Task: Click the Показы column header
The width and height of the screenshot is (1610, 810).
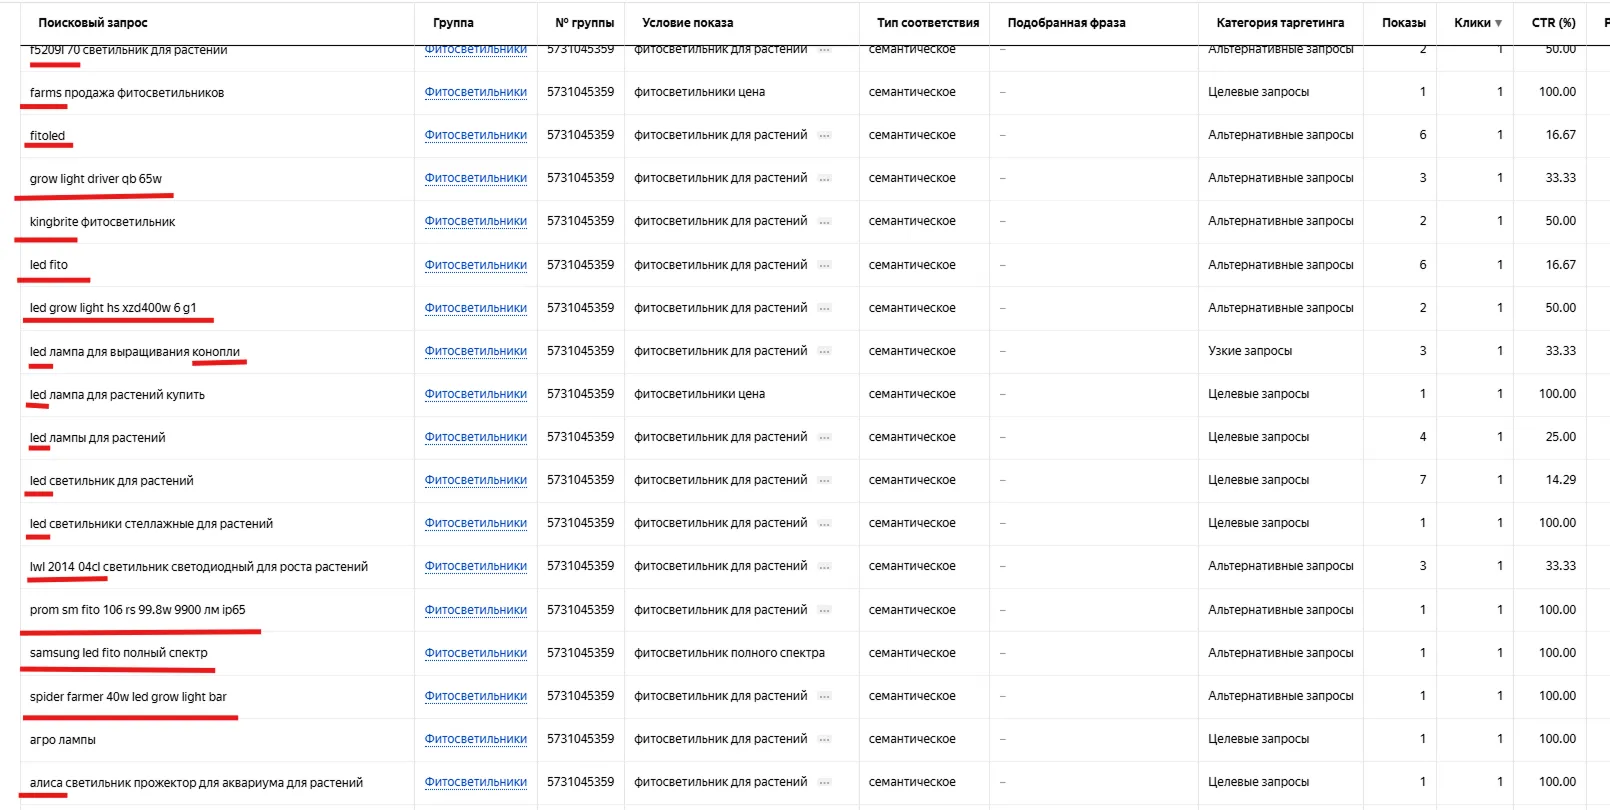Action: tap(1403, 23)
